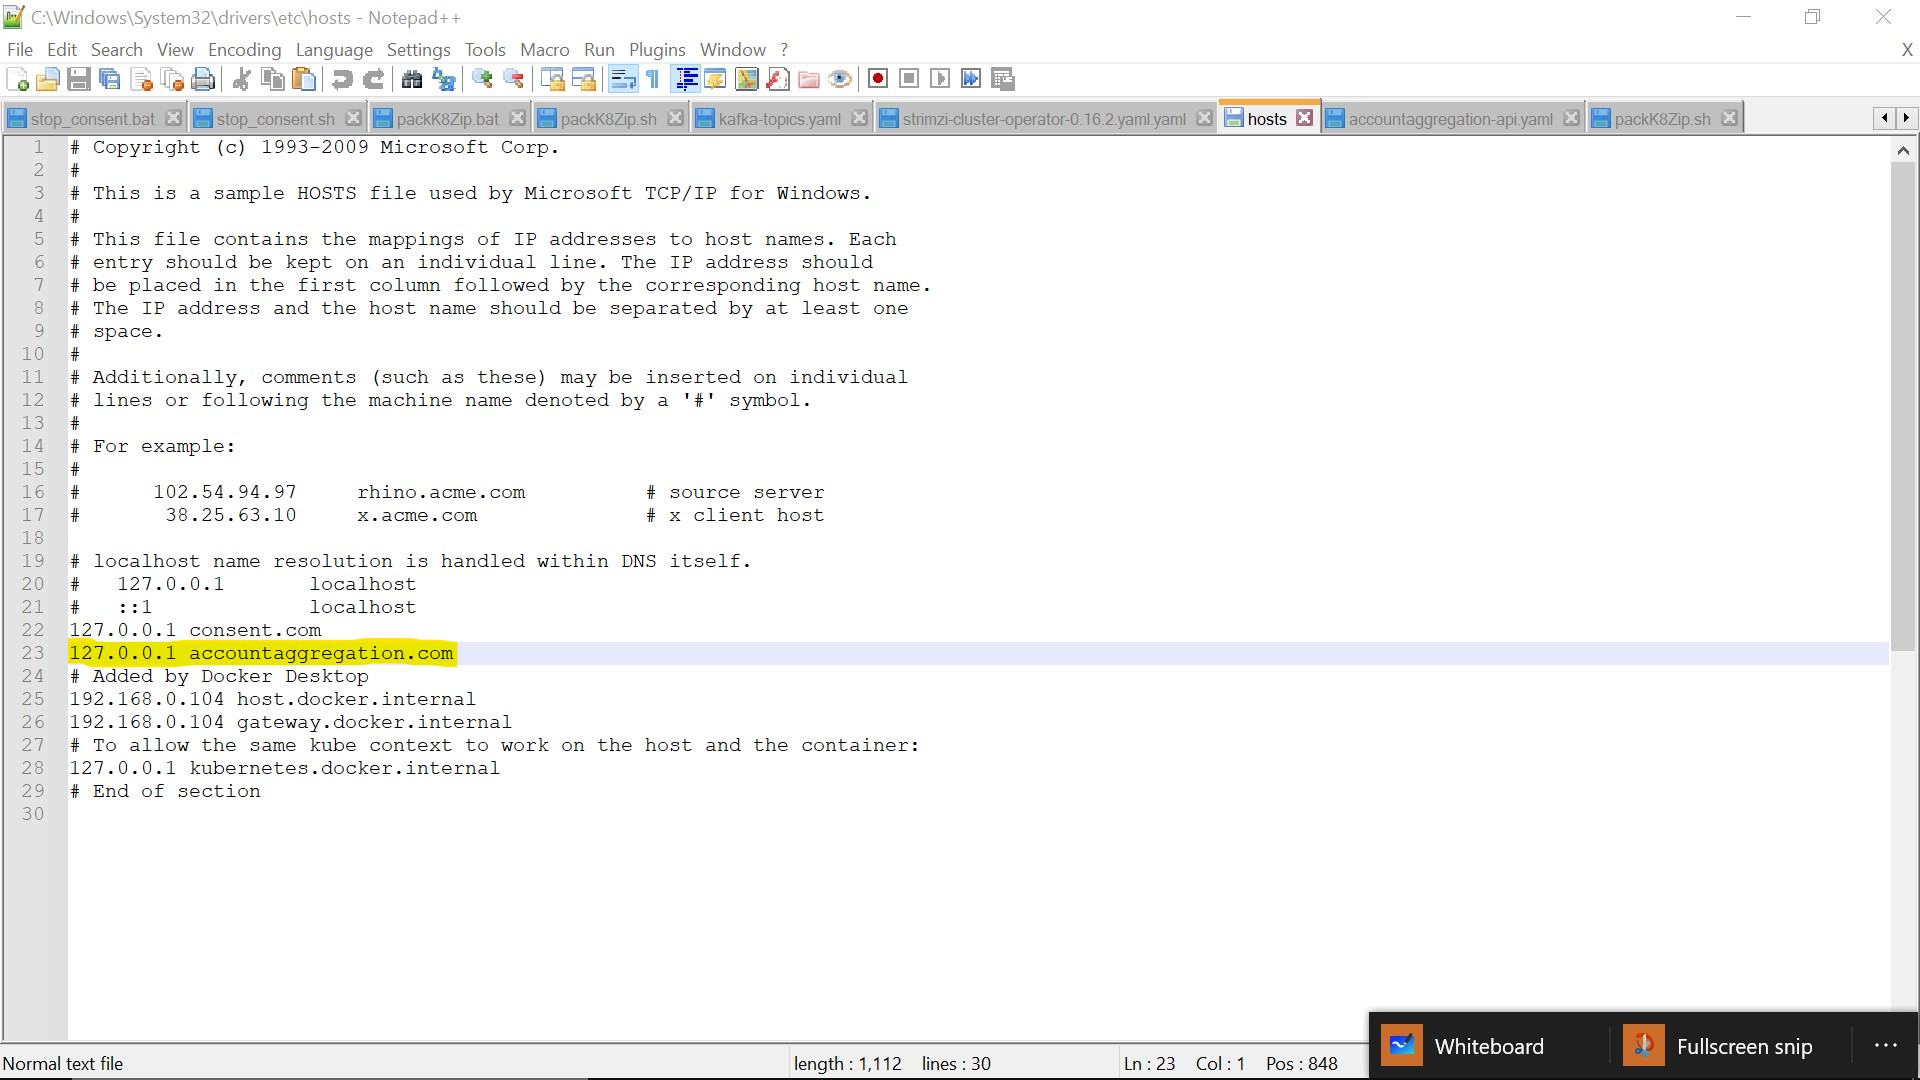Open Find with the binoculars icon
This screenshot has height=1080, width=1920.
(411, 79)
